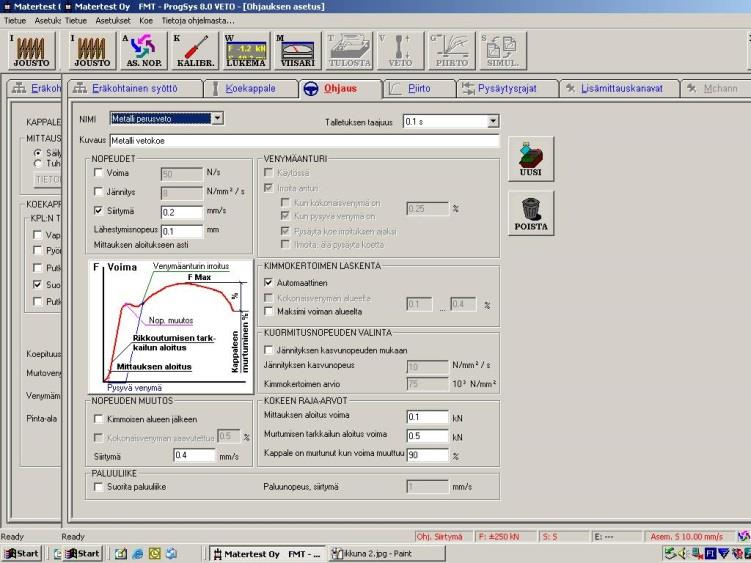Click the VETO tensile test icon
The width and height of the screenshot is (751, 563).
pyautogui.click(x=400, y=50)
